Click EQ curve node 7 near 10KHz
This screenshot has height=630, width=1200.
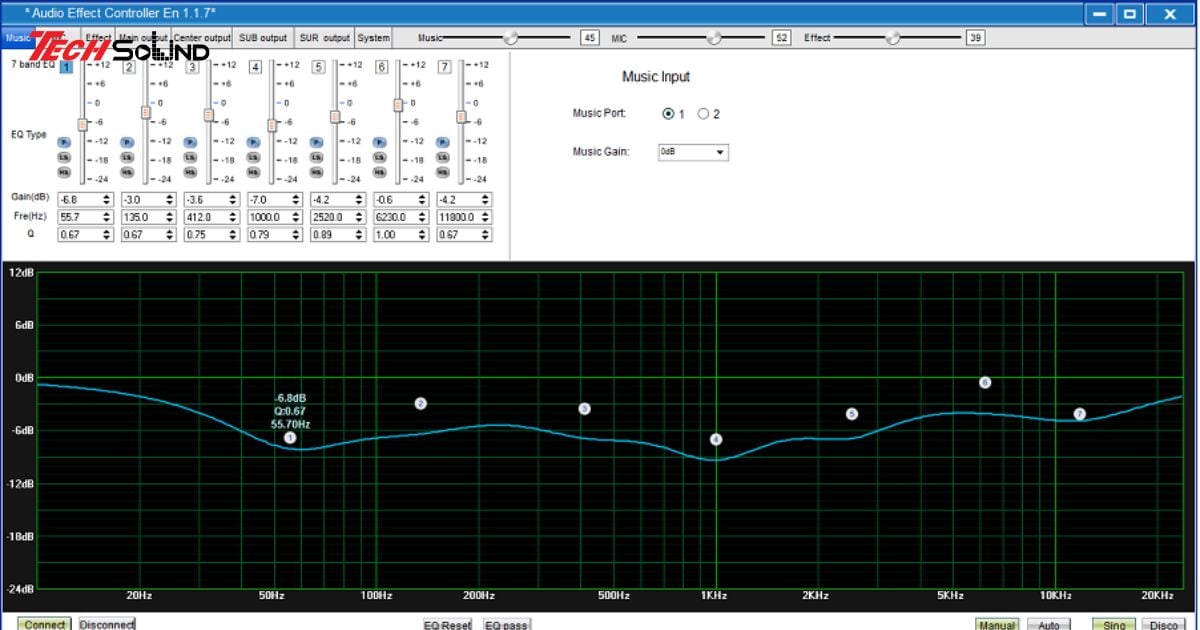[x=1080, y=414]
